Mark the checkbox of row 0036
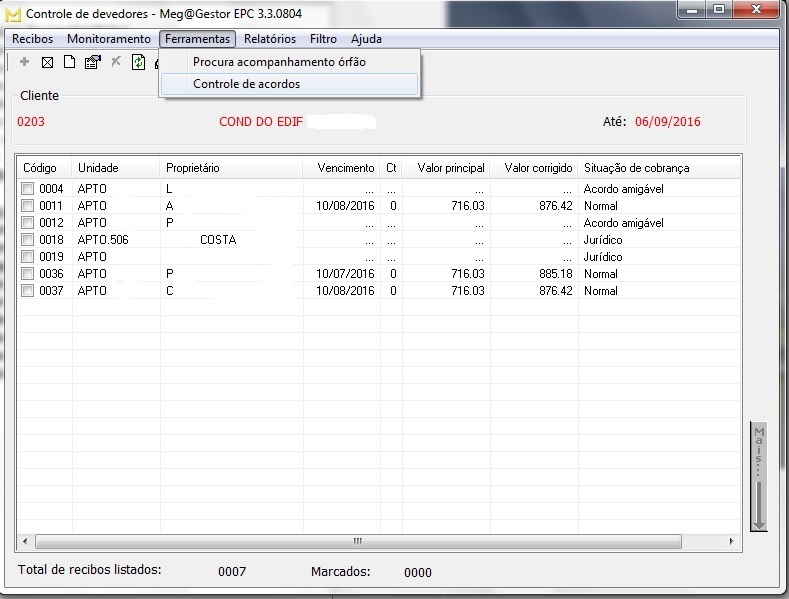Viewport: 789px width, 599px height. (x=28, y=274)
